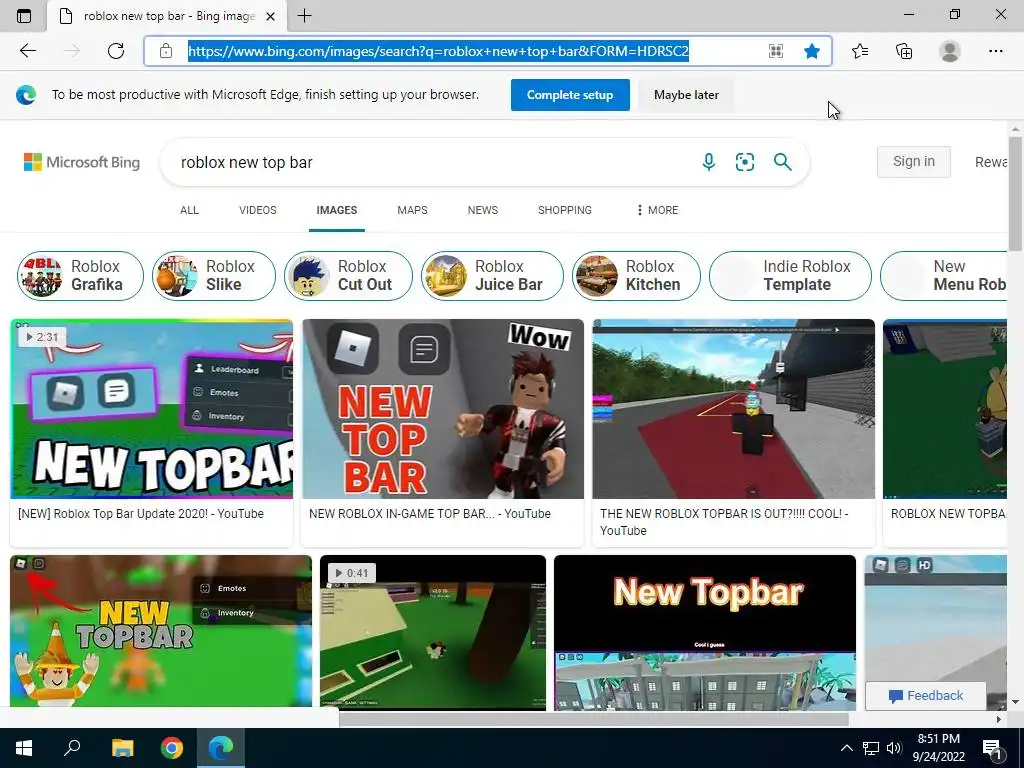Reload the page with the refresh icon
The height and width of the screenshot is (768, 1024).
[x=116, y=51]
